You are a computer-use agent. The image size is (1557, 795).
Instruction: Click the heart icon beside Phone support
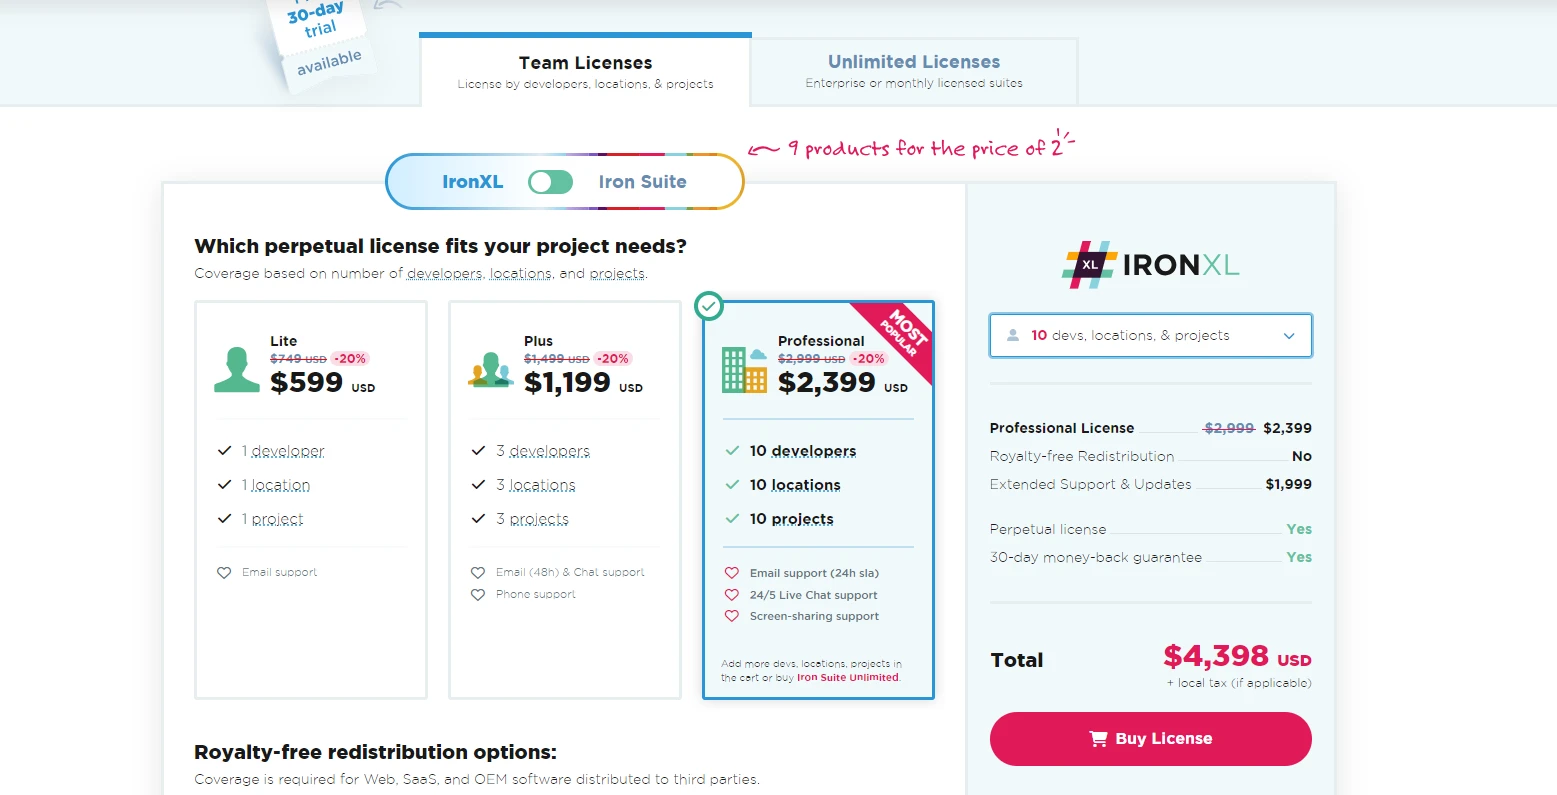(478, 595)
